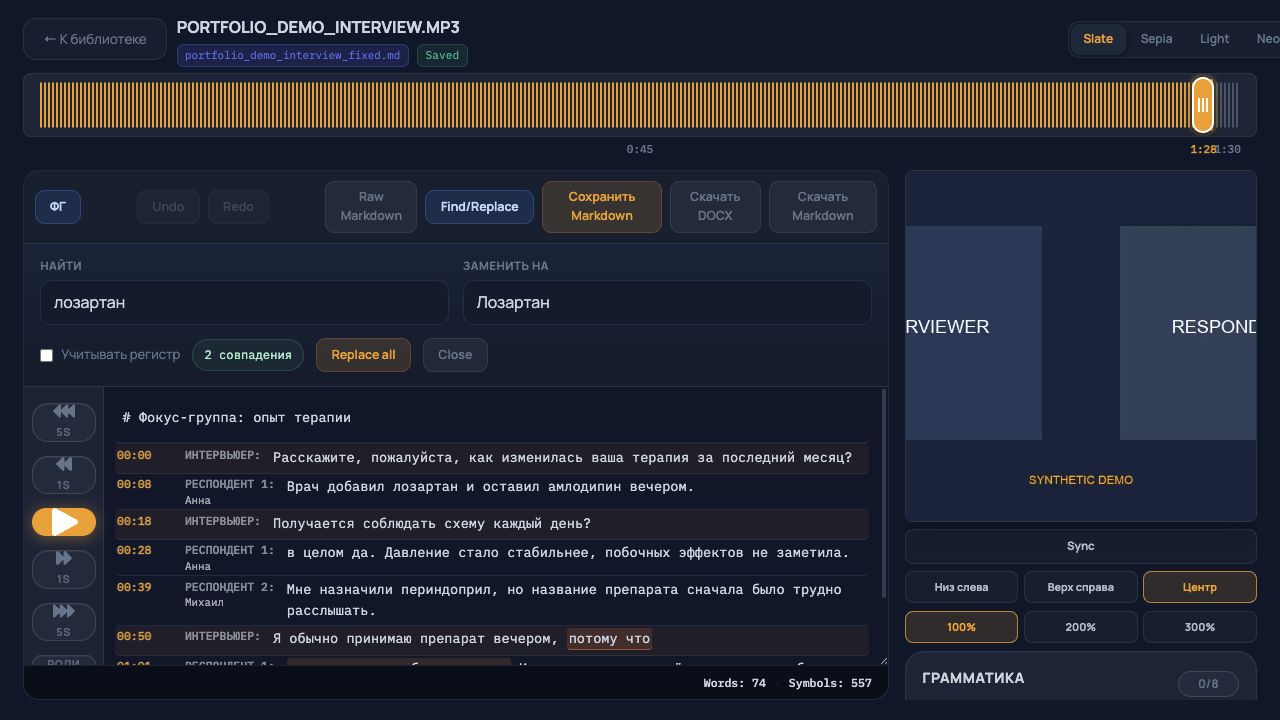Rewind 5 seconds with the triple-arrow button
The image size is (1280, 720).
(x=64, y=422)
